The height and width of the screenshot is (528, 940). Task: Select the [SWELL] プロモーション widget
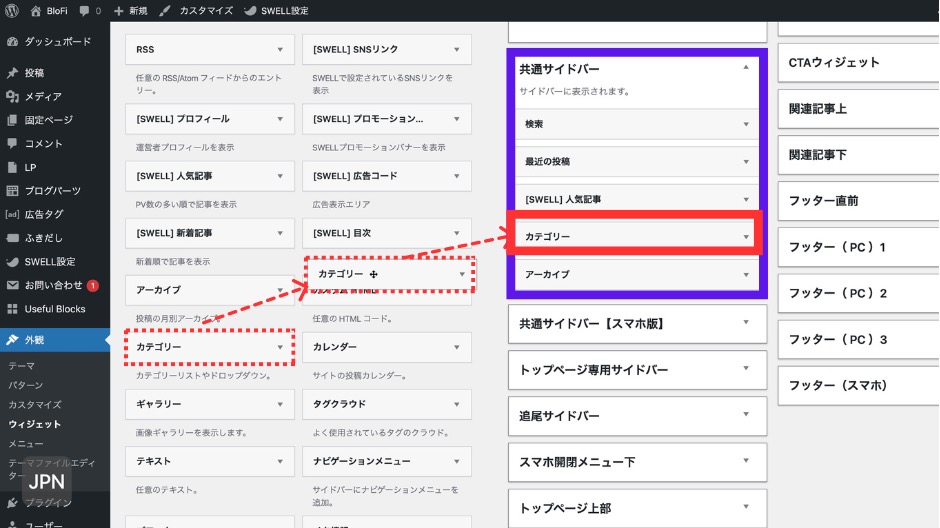pyautogui.click(x=387, y=119)
